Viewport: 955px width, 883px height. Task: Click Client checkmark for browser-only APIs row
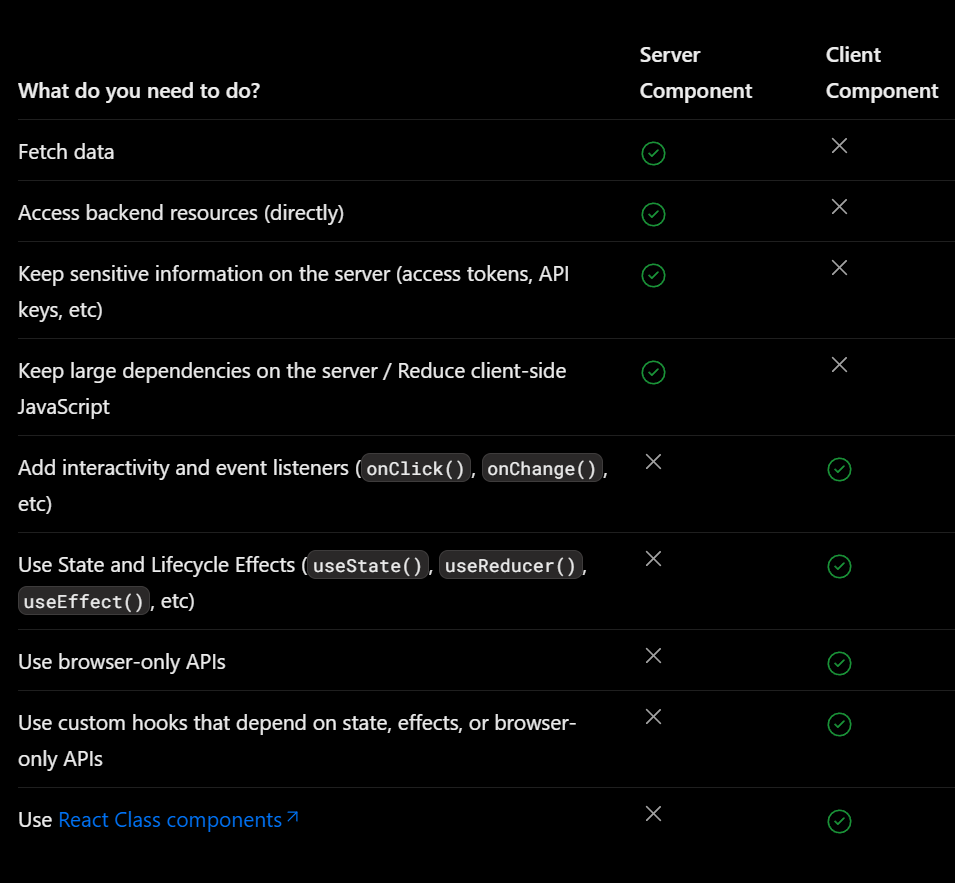pyautogui.click(x=839, y=663)
